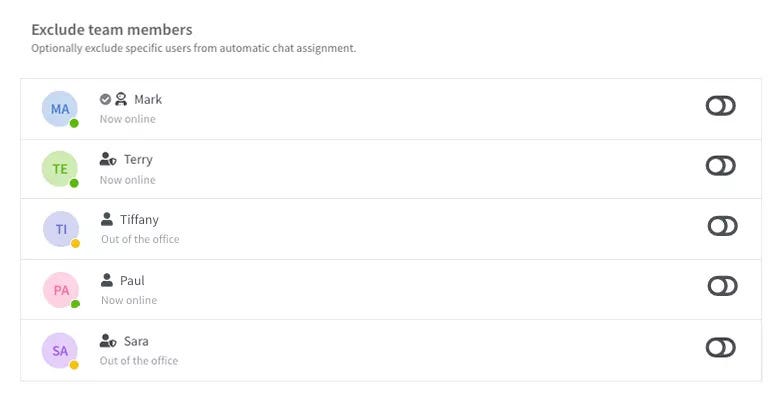Click the name Tiffany in the list

pyautogui.click(x=139, y=220)
